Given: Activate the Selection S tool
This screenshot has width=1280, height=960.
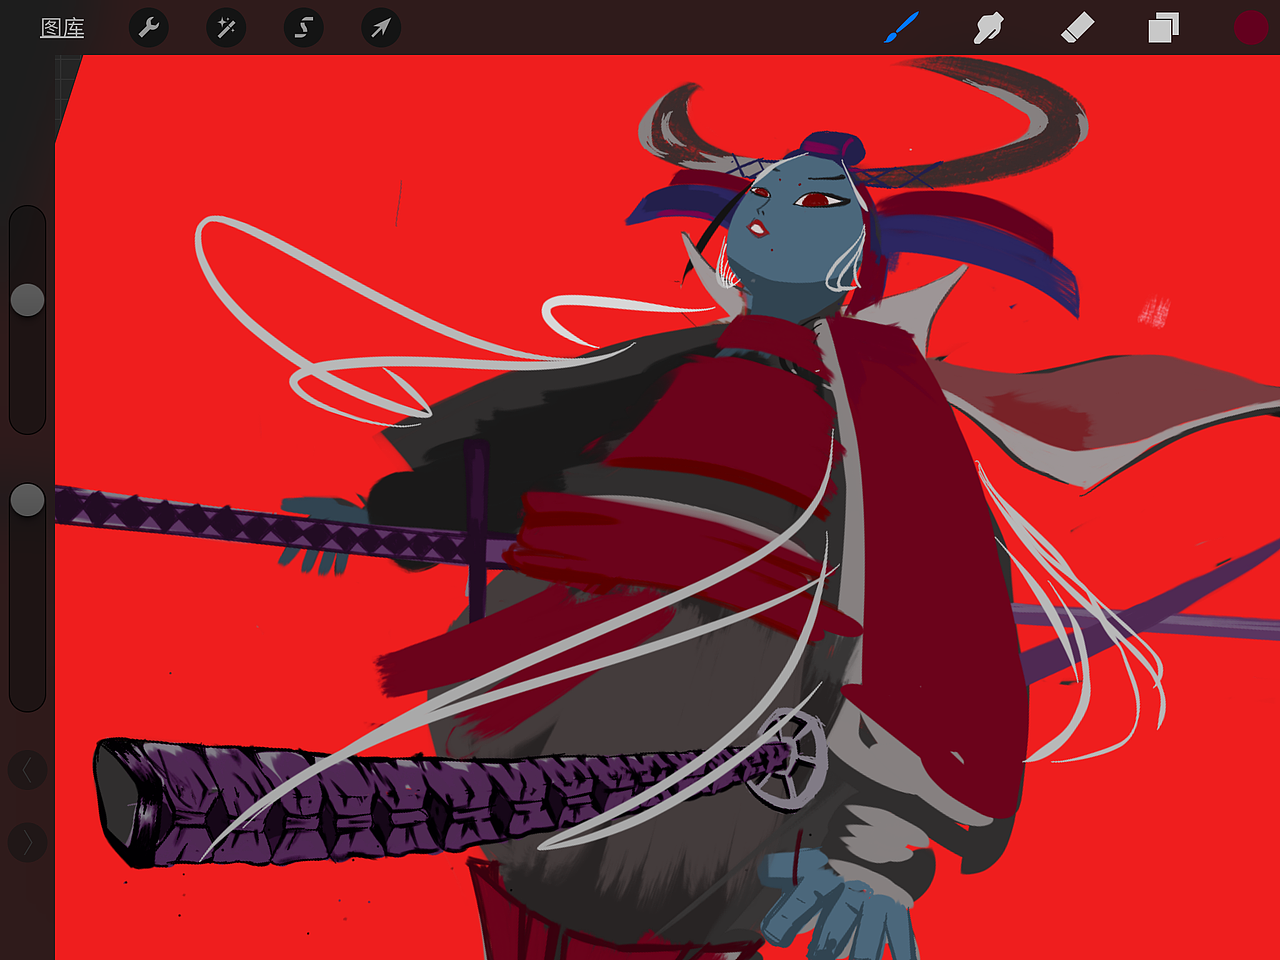Looking at the screenshot, I should [303, 27].
